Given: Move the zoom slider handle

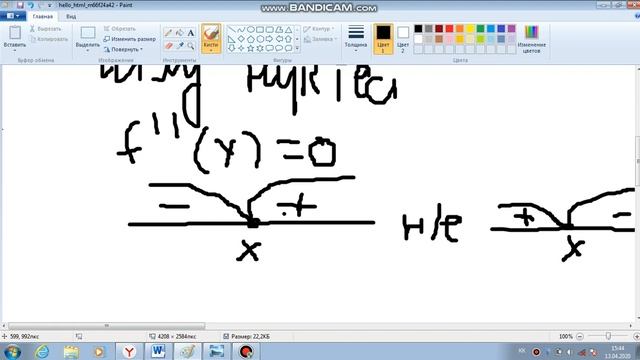Looking at the screenshot, I should pyautogui.click(x=608, y=336).
